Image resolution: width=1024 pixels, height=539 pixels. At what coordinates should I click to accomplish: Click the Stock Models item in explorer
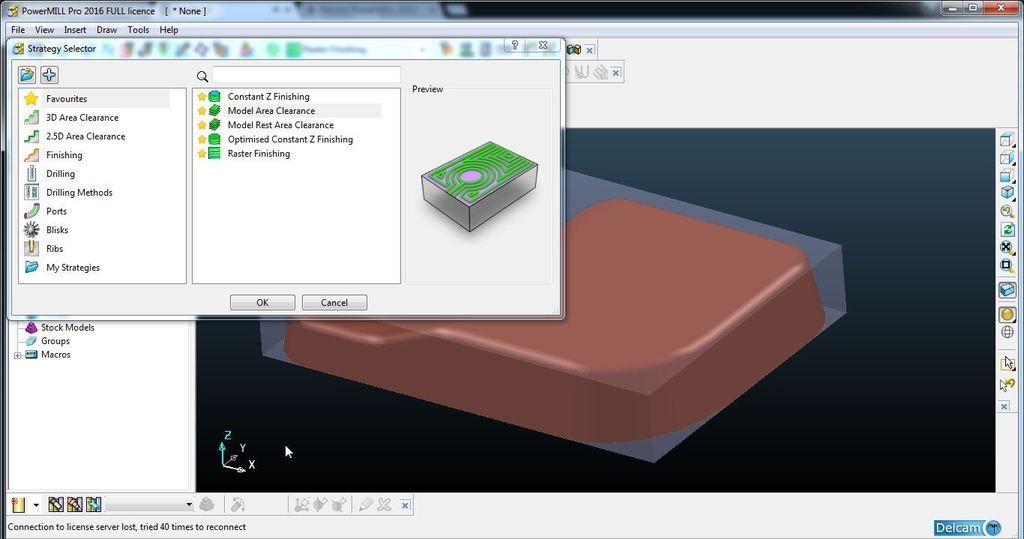click(x=67, y=327)
